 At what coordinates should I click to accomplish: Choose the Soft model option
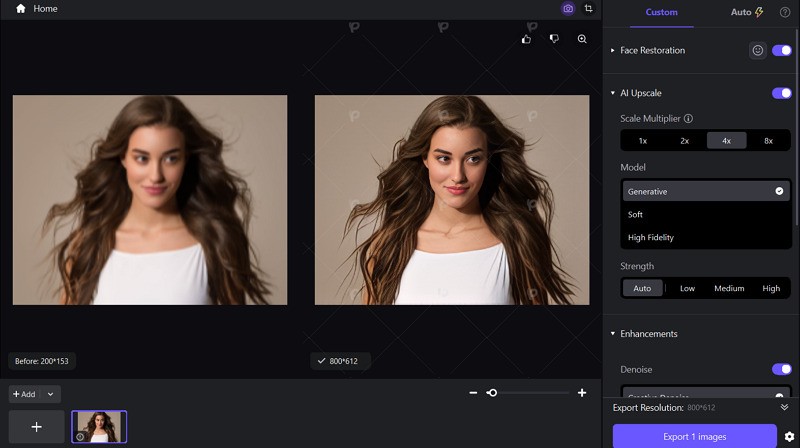pyautogui.click(x=706, y=214)
